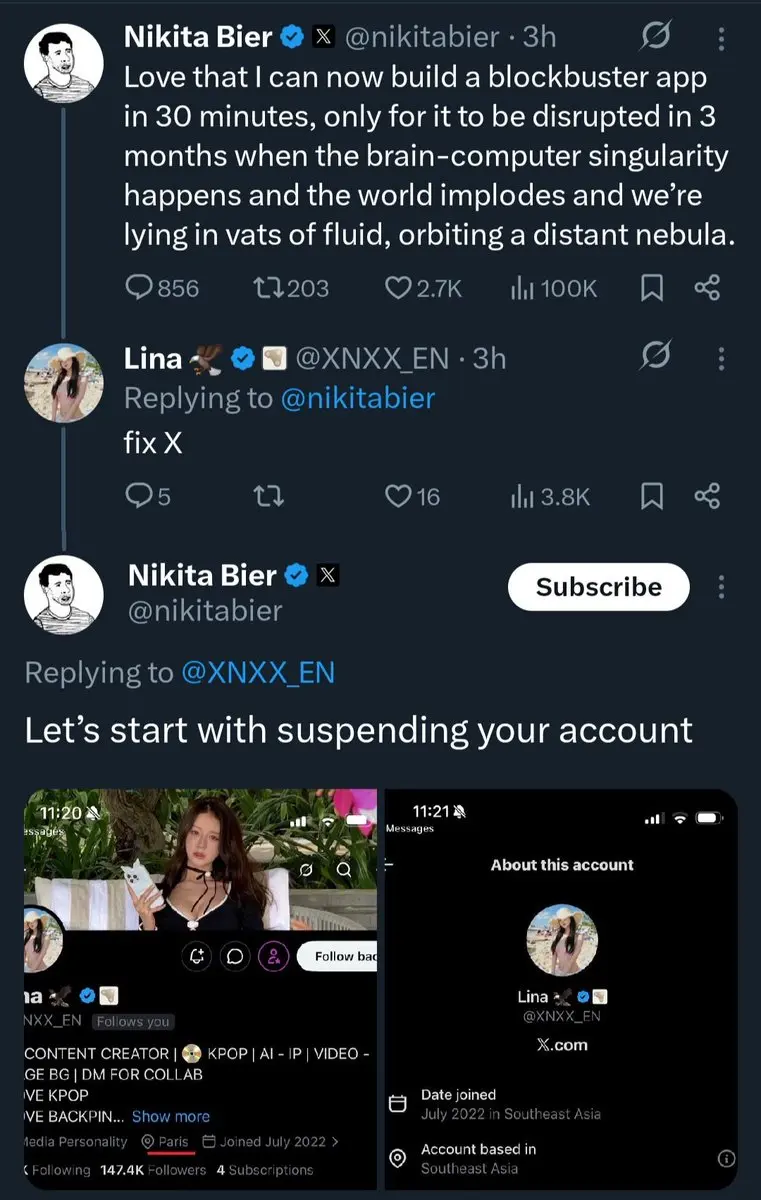The height and width of the screenshot is (1200, 761).
Task: Reply to Nikita Bier's top post
Action: point(139,288)
